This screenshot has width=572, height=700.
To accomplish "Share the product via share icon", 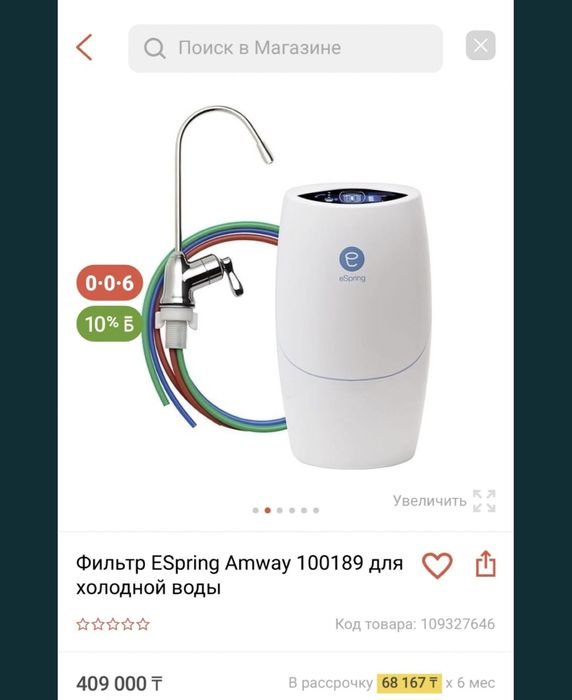I will click(485, 563).
